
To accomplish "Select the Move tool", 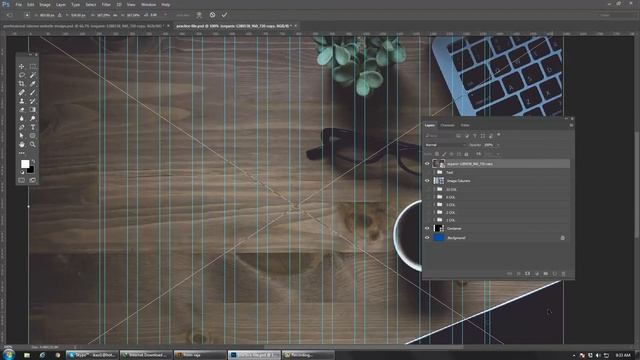I will click(22, 66).
